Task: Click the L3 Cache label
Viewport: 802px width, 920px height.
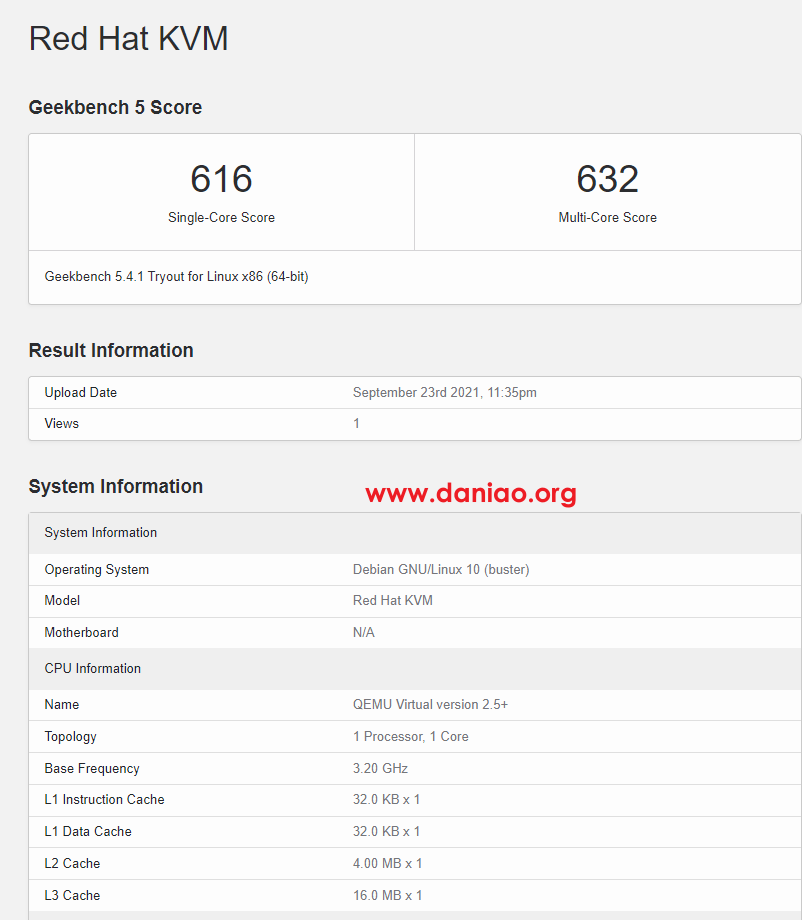Action: click(x=72, y=895)
